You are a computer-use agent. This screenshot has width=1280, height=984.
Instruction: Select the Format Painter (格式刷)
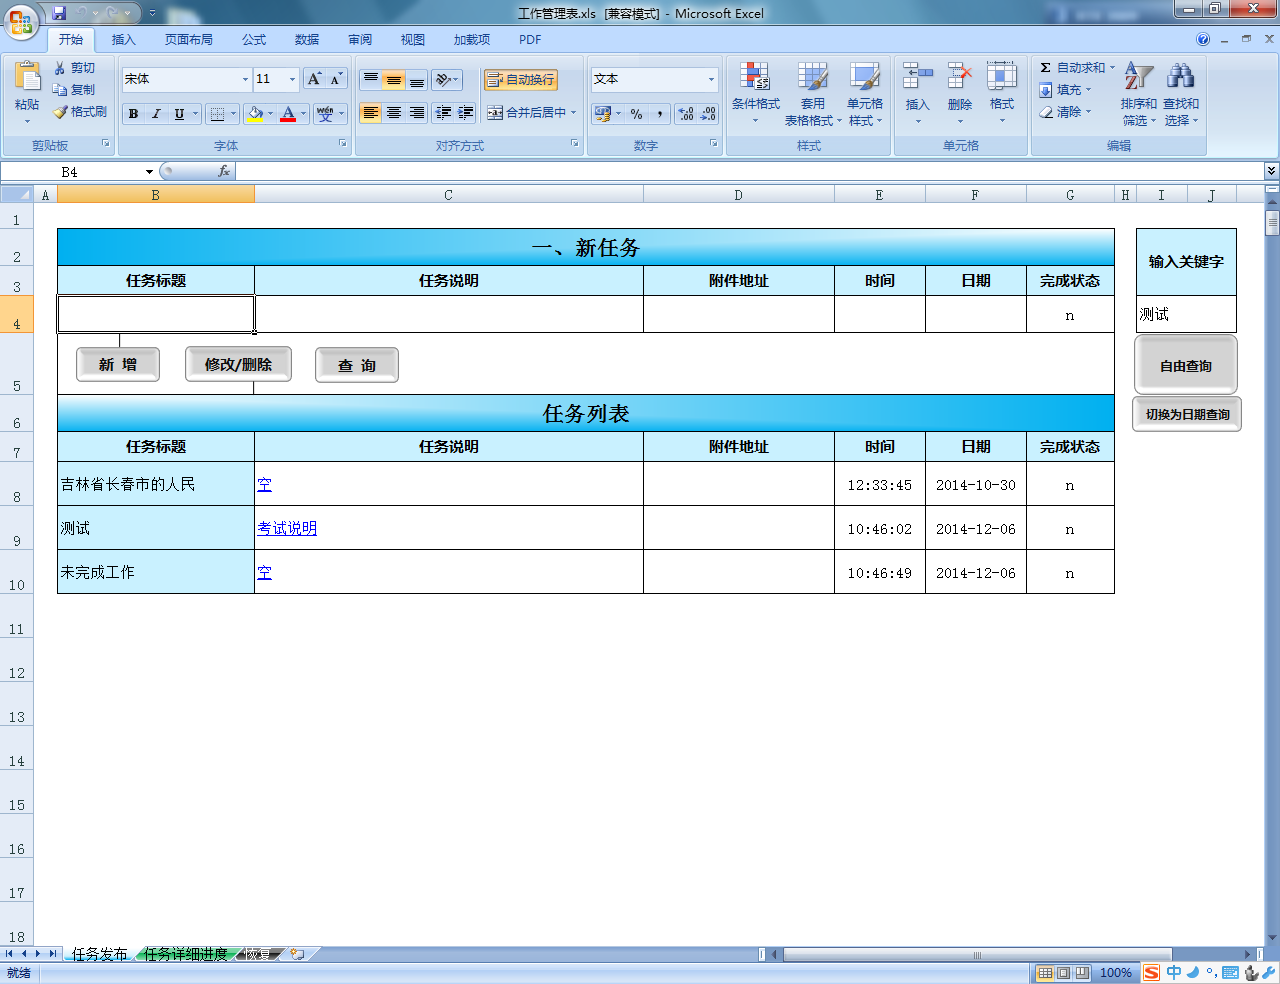[x=80, y=112]
